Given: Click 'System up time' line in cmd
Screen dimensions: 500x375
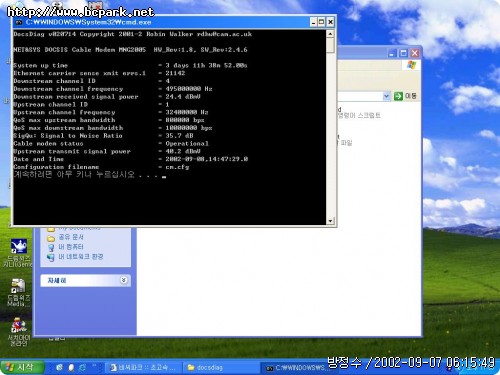Looking at the screenshot, I should coord(130,66).
